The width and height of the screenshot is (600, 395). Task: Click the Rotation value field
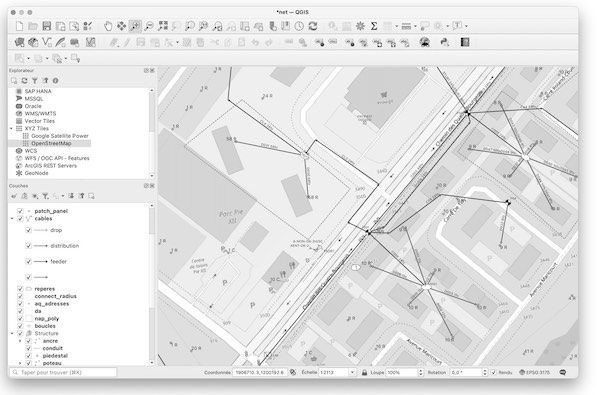point(466,372)
